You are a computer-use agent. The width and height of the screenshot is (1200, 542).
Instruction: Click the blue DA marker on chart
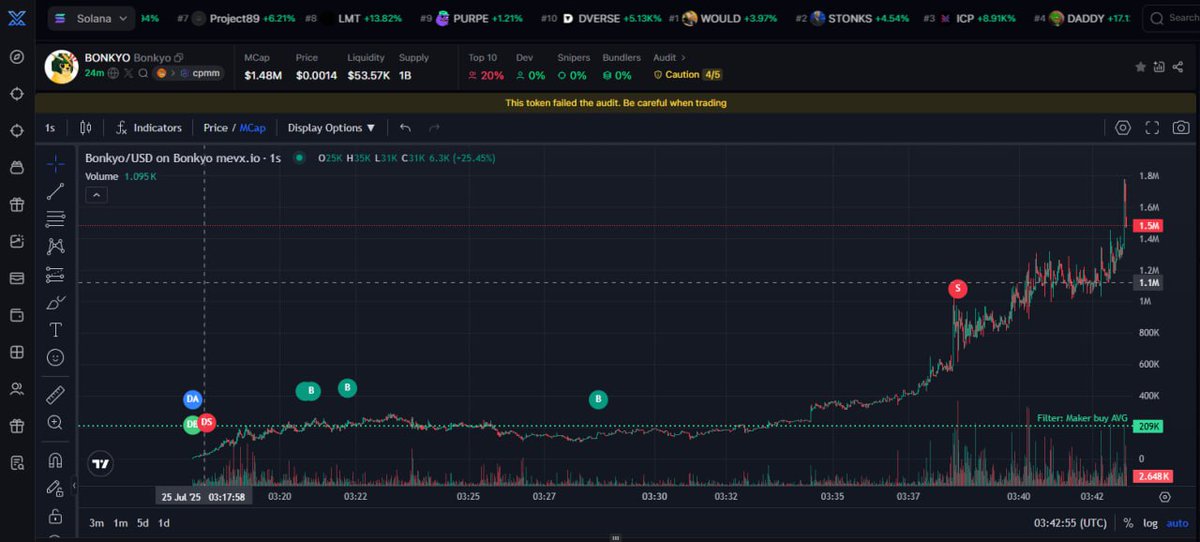[x=193, y=399]
